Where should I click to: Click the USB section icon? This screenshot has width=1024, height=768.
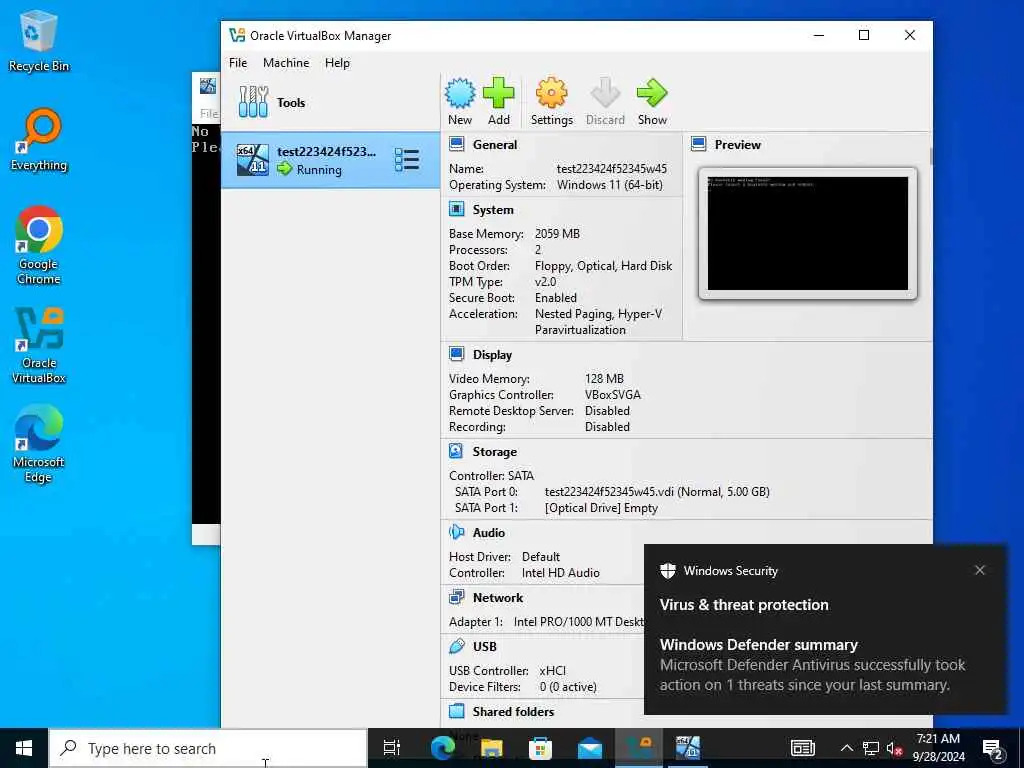(456, 646)
